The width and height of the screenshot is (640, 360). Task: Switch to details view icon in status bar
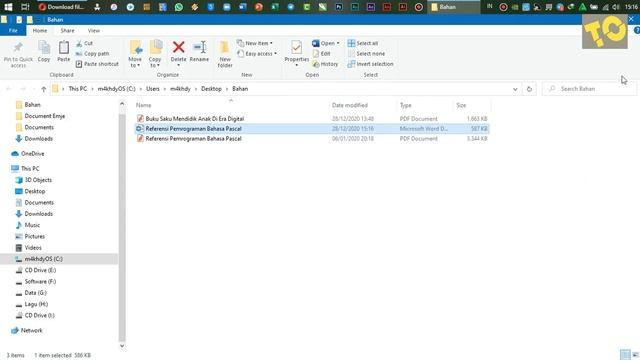(624, 355)
